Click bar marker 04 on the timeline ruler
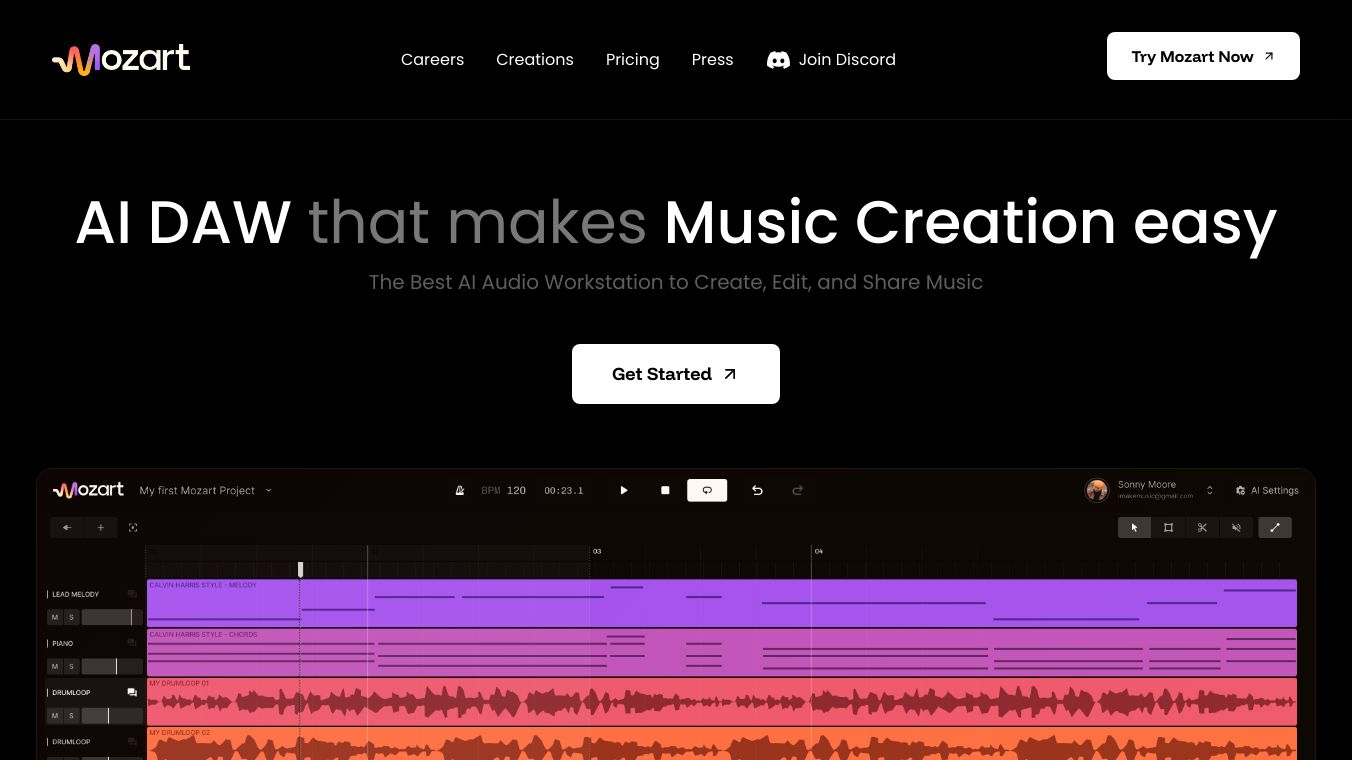 [x=819, y=551]
